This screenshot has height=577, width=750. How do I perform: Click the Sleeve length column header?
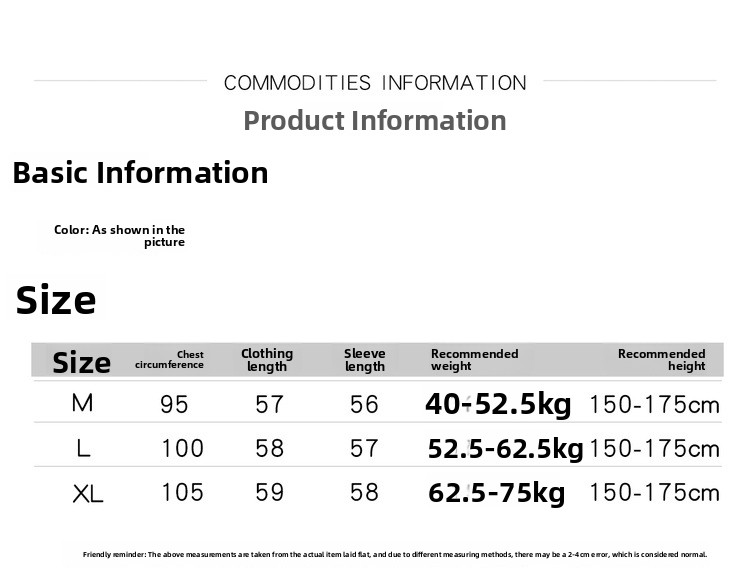(364, 360)
